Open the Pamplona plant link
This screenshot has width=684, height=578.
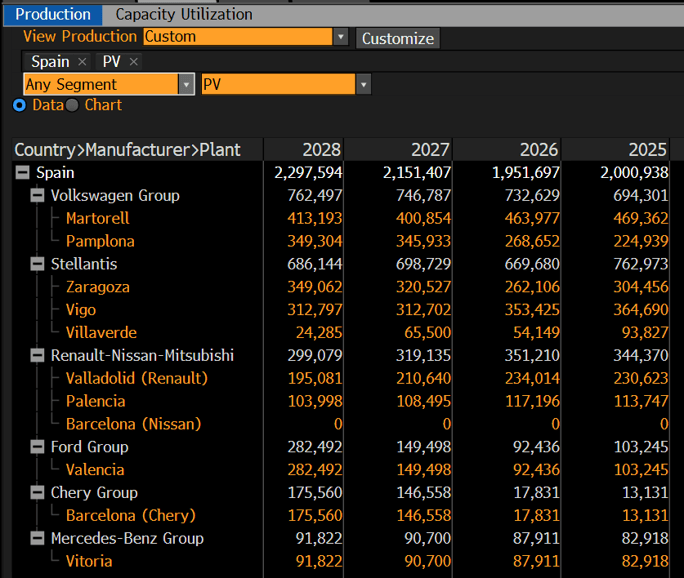click(100, 241)
